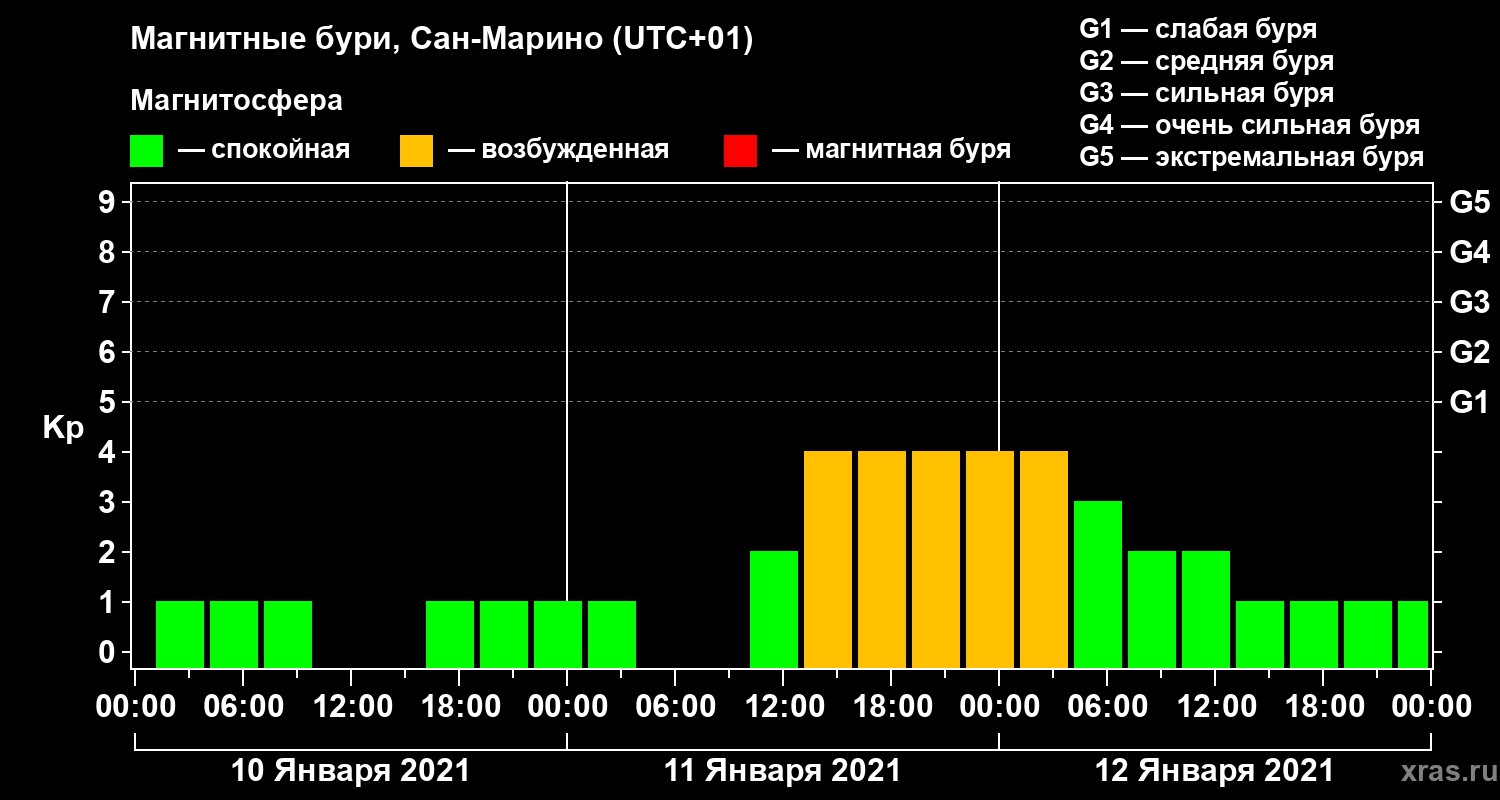Click the green Kp 2 bar on 11 January
Viewport: 1500px width, 800px height.
774,609
